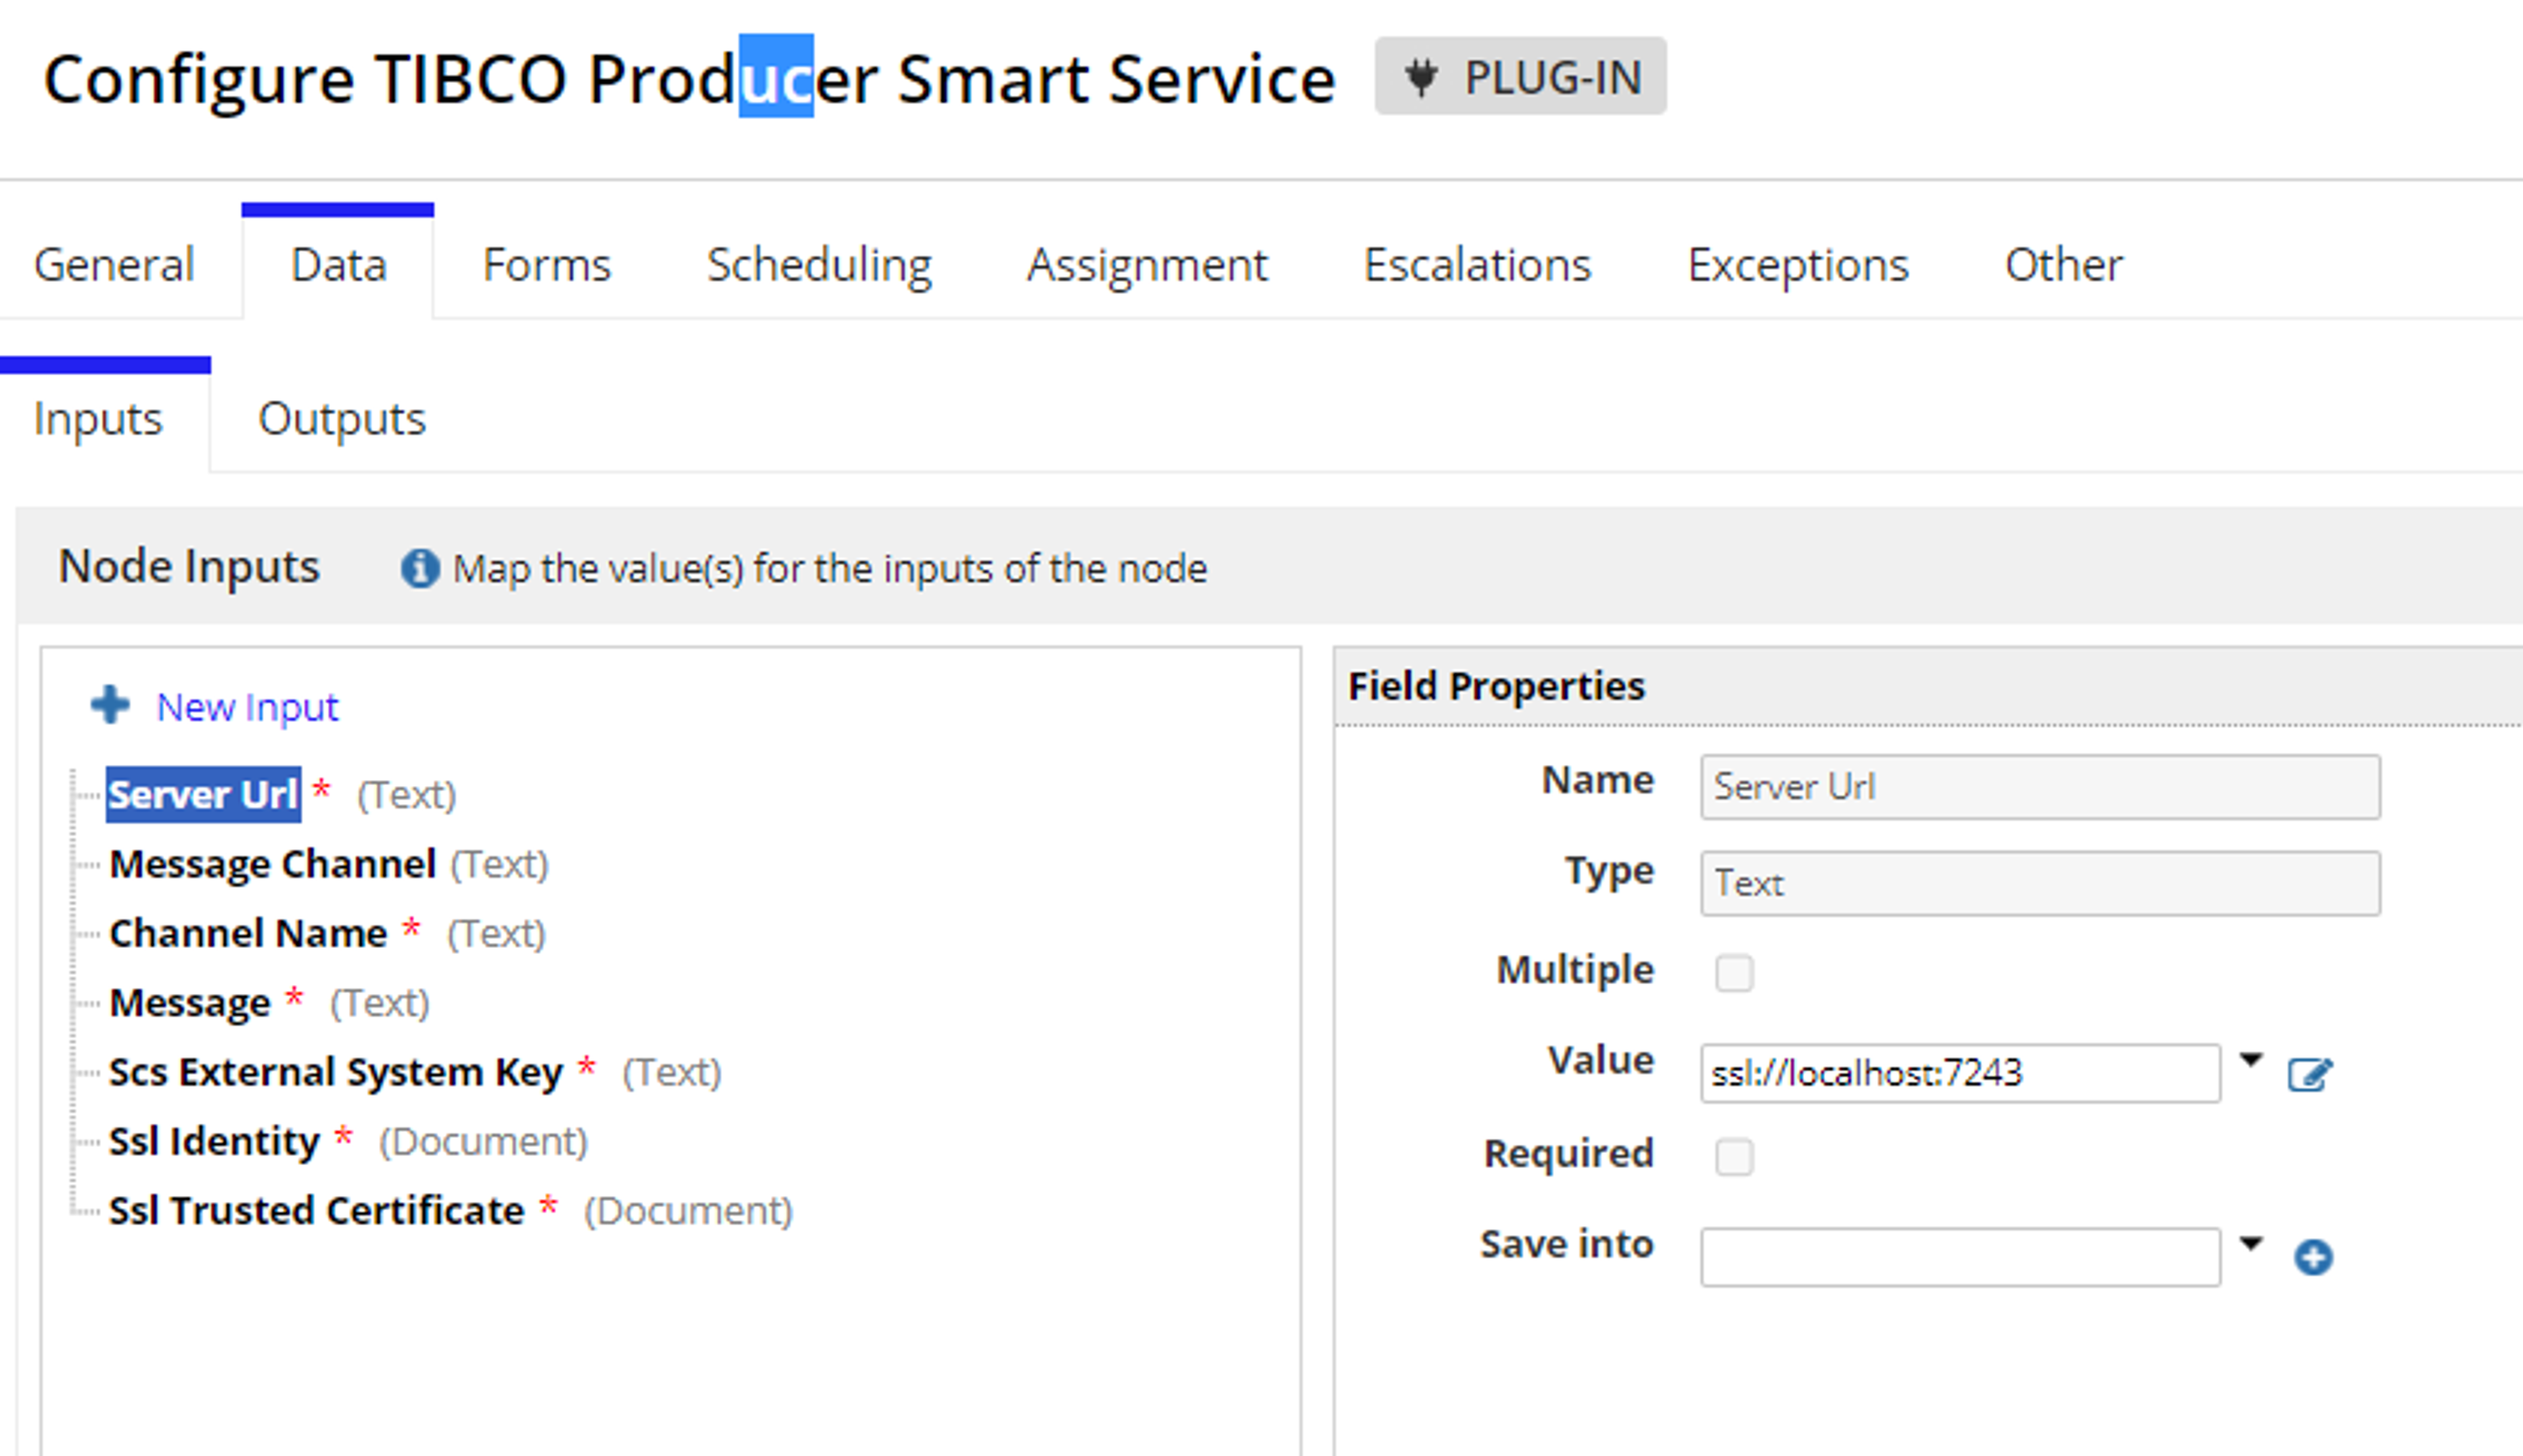The height and width of the screenshot is (1456, 2523).
Task: Open the expression editor icon next to Value
Action: pos(2310,1075)
